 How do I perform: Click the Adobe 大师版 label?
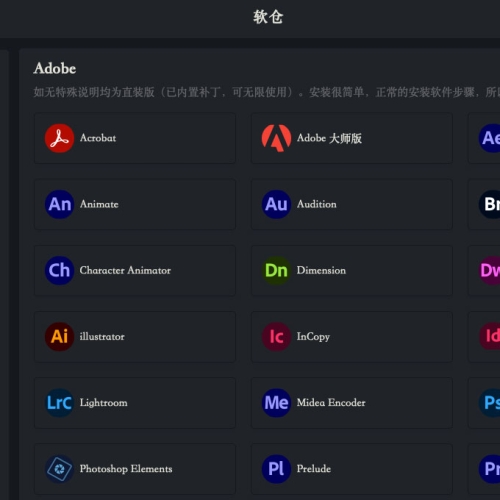[329, 138]
